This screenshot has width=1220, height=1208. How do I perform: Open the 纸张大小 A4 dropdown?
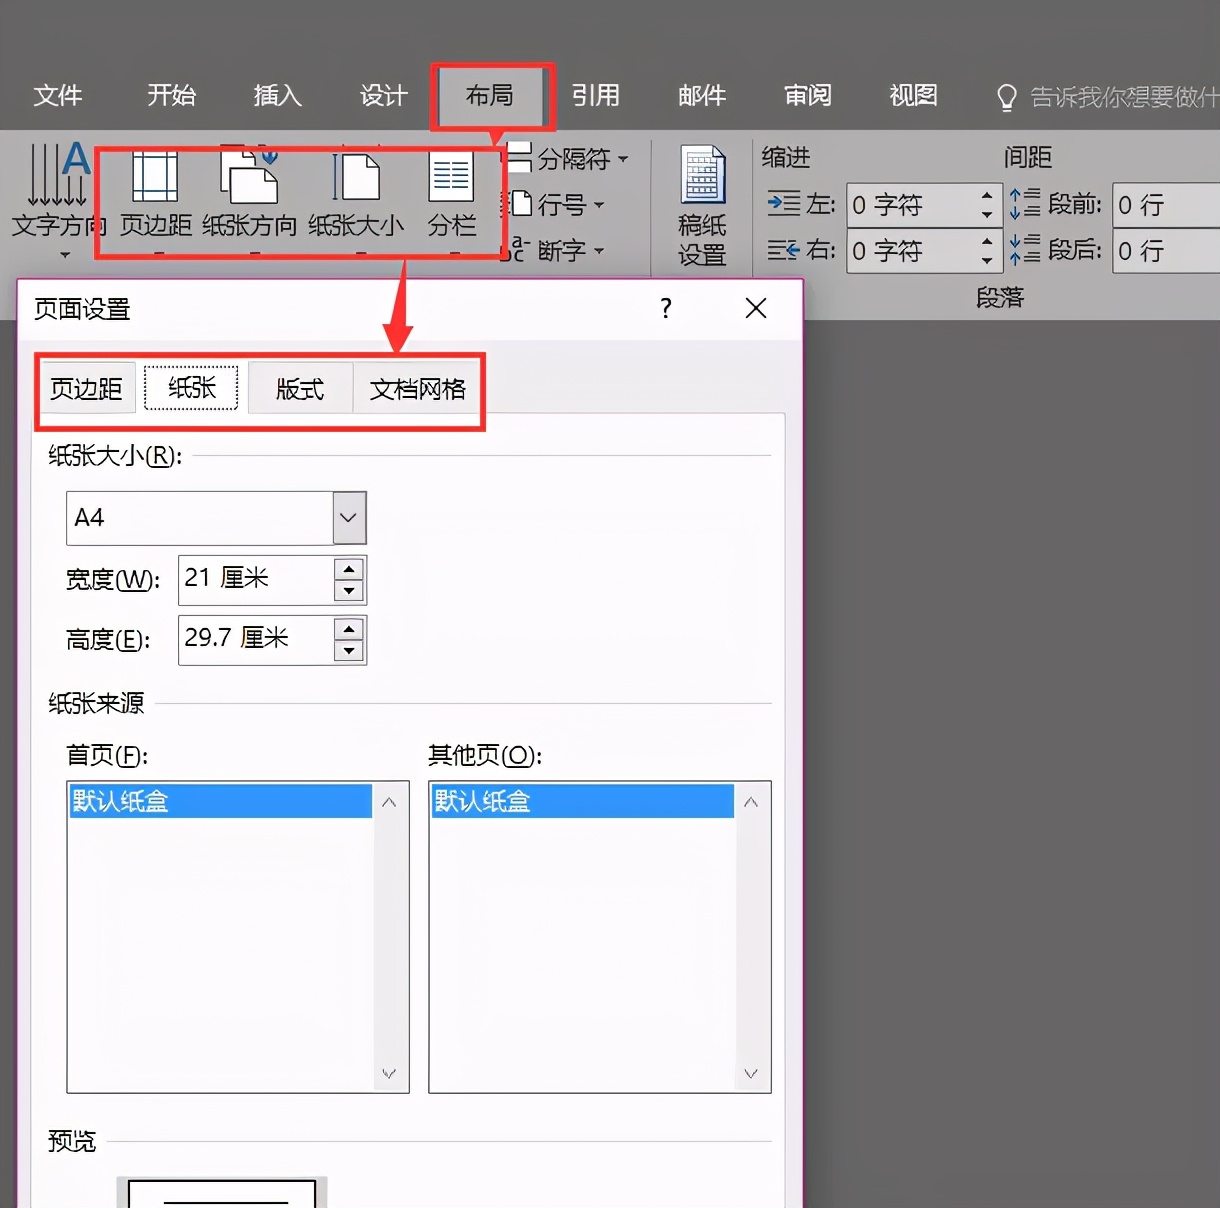[347, 517]
